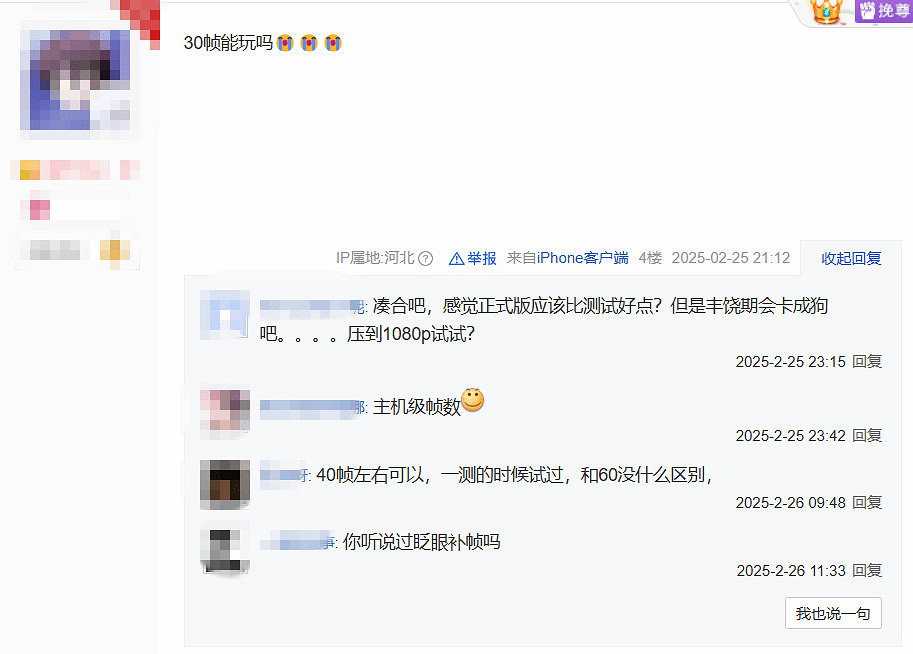Open the iPhone客户端 link
Image resolution: width=913 pixels, height=654 pixels.
pyautogui.click(x=582, y=258)
